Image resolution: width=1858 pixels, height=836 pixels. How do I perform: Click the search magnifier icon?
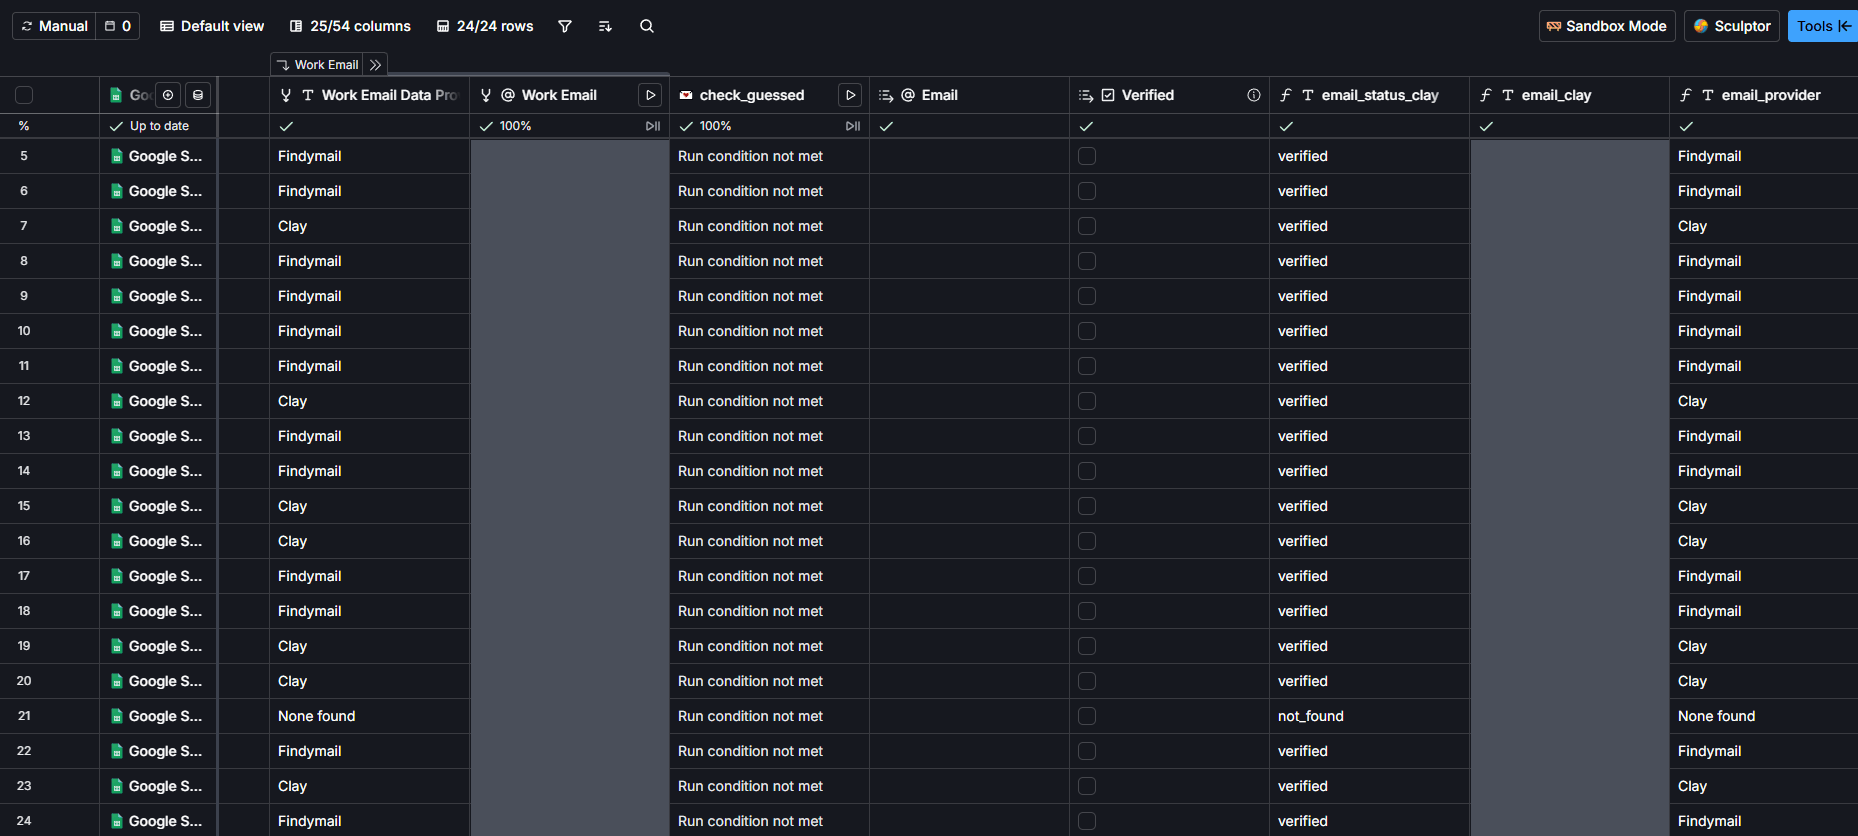(x=647, y=26)
